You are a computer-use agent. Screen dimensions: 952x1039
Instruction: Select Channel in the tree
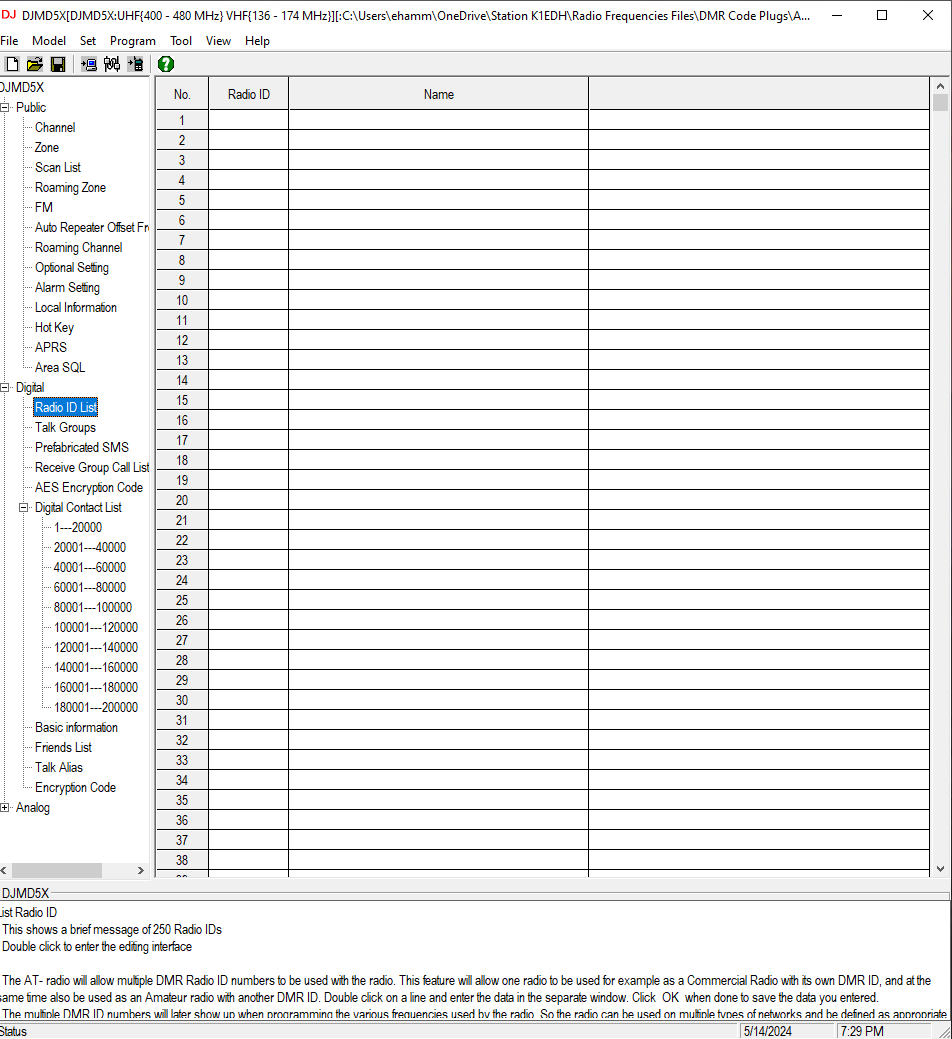click(55, 127)
